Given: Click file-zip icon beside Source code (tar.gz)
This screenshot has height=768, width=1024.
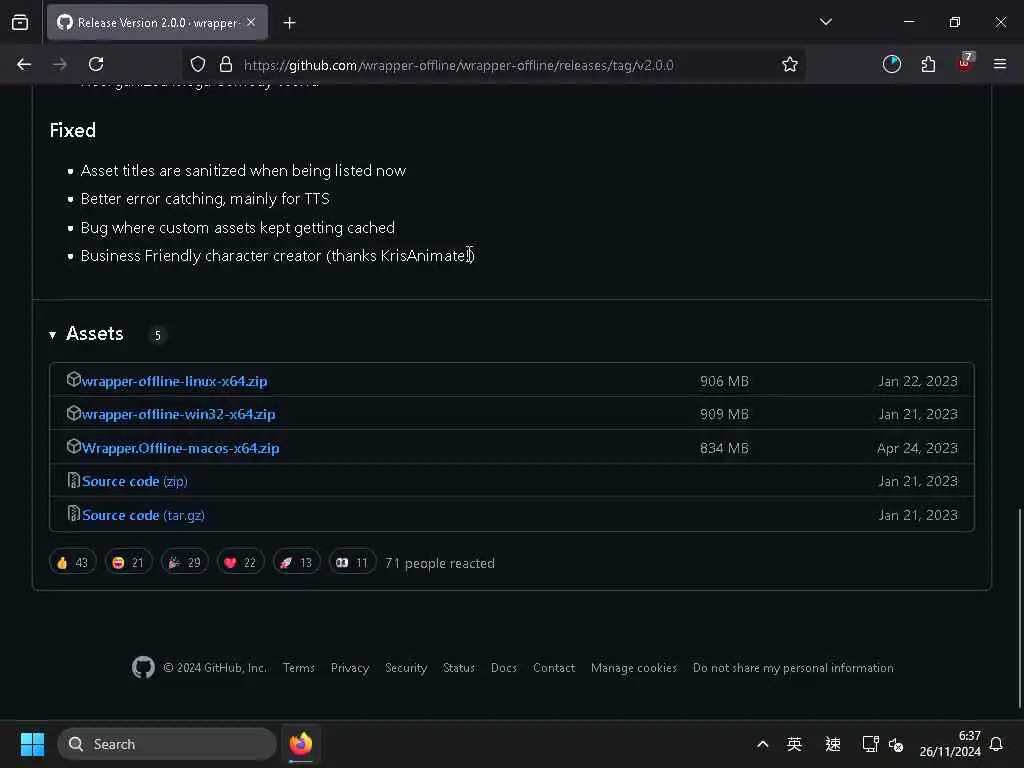Looking at the screenshot, I should tap(74, 514).
